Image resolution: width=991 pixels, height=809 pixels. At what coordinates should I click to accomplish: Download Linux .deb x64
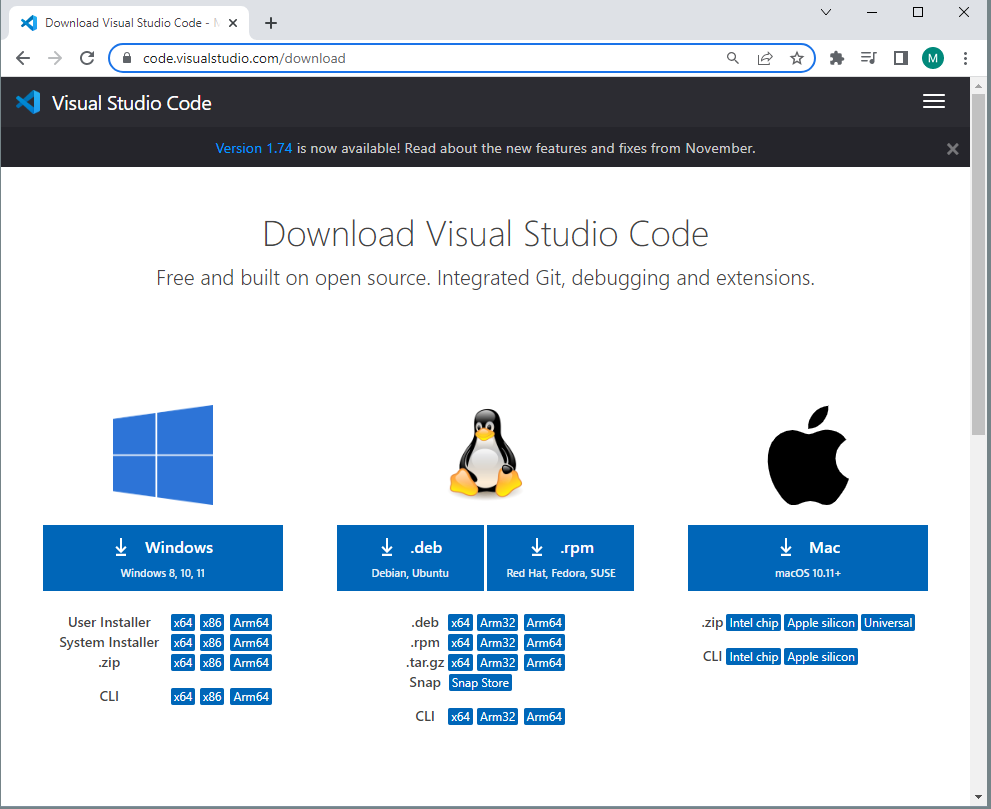click(460, 623)
